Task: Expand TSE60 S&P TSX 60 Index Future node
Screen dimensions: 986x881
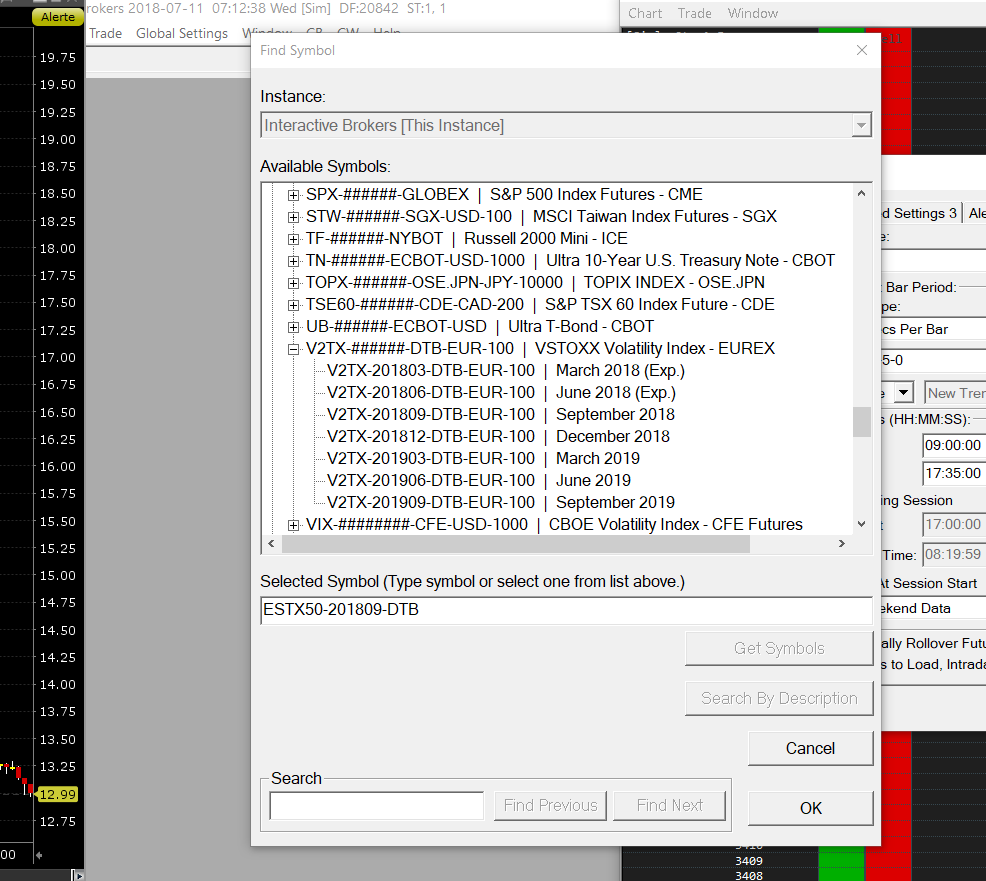Action: [293, 305]
